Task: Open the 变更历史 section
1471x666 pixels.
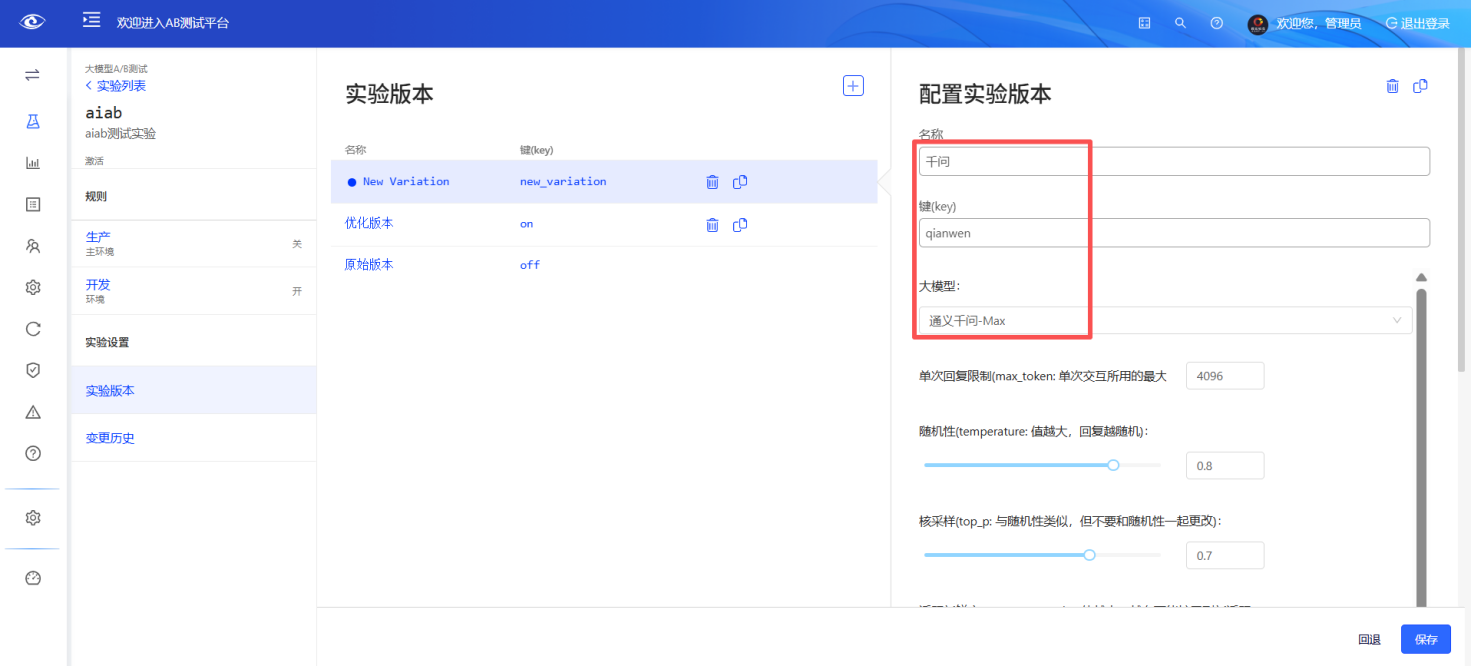Action: tap(110, 437)
